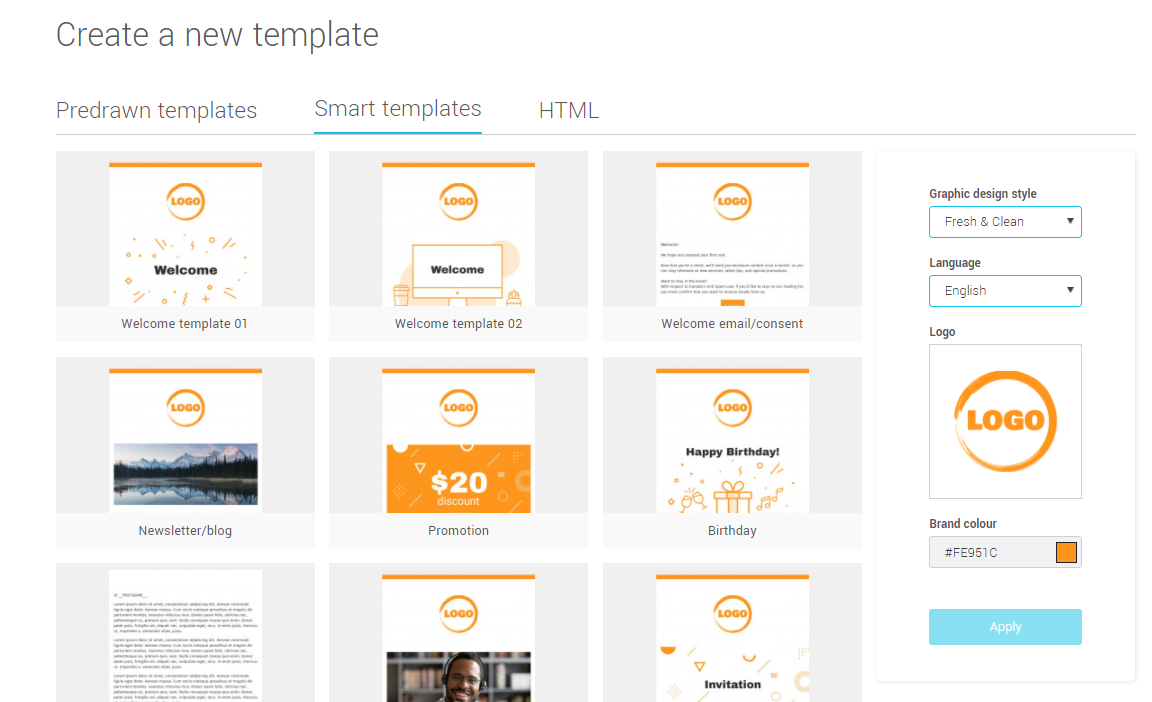Screen dimensions: 1152x702
Task: Click the Welcome template 01 caption label
Action: pos(185,324)
